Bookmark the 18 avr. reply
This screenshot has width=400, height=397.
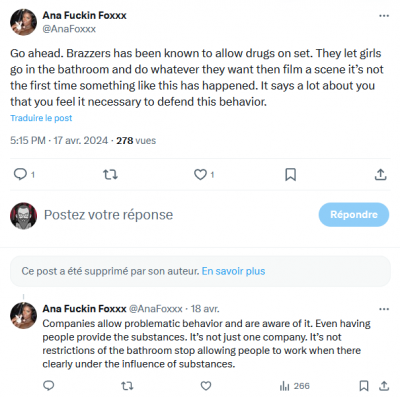click(x=364, y=386)
